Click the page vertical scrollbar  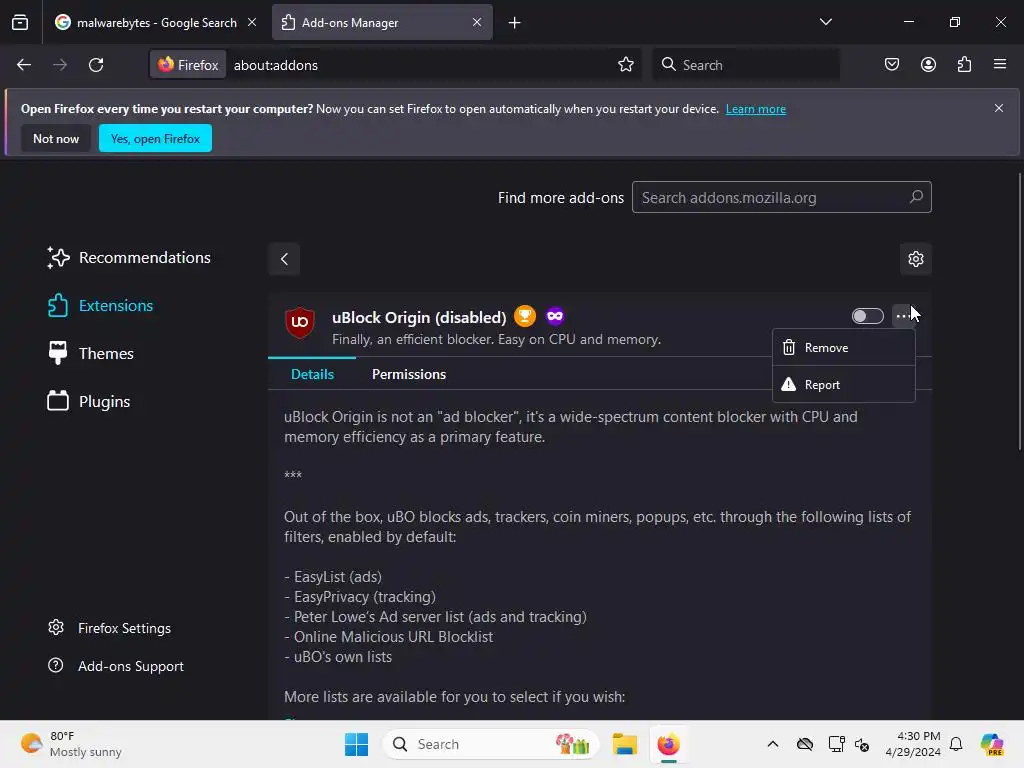click(x=1019, y=312)
